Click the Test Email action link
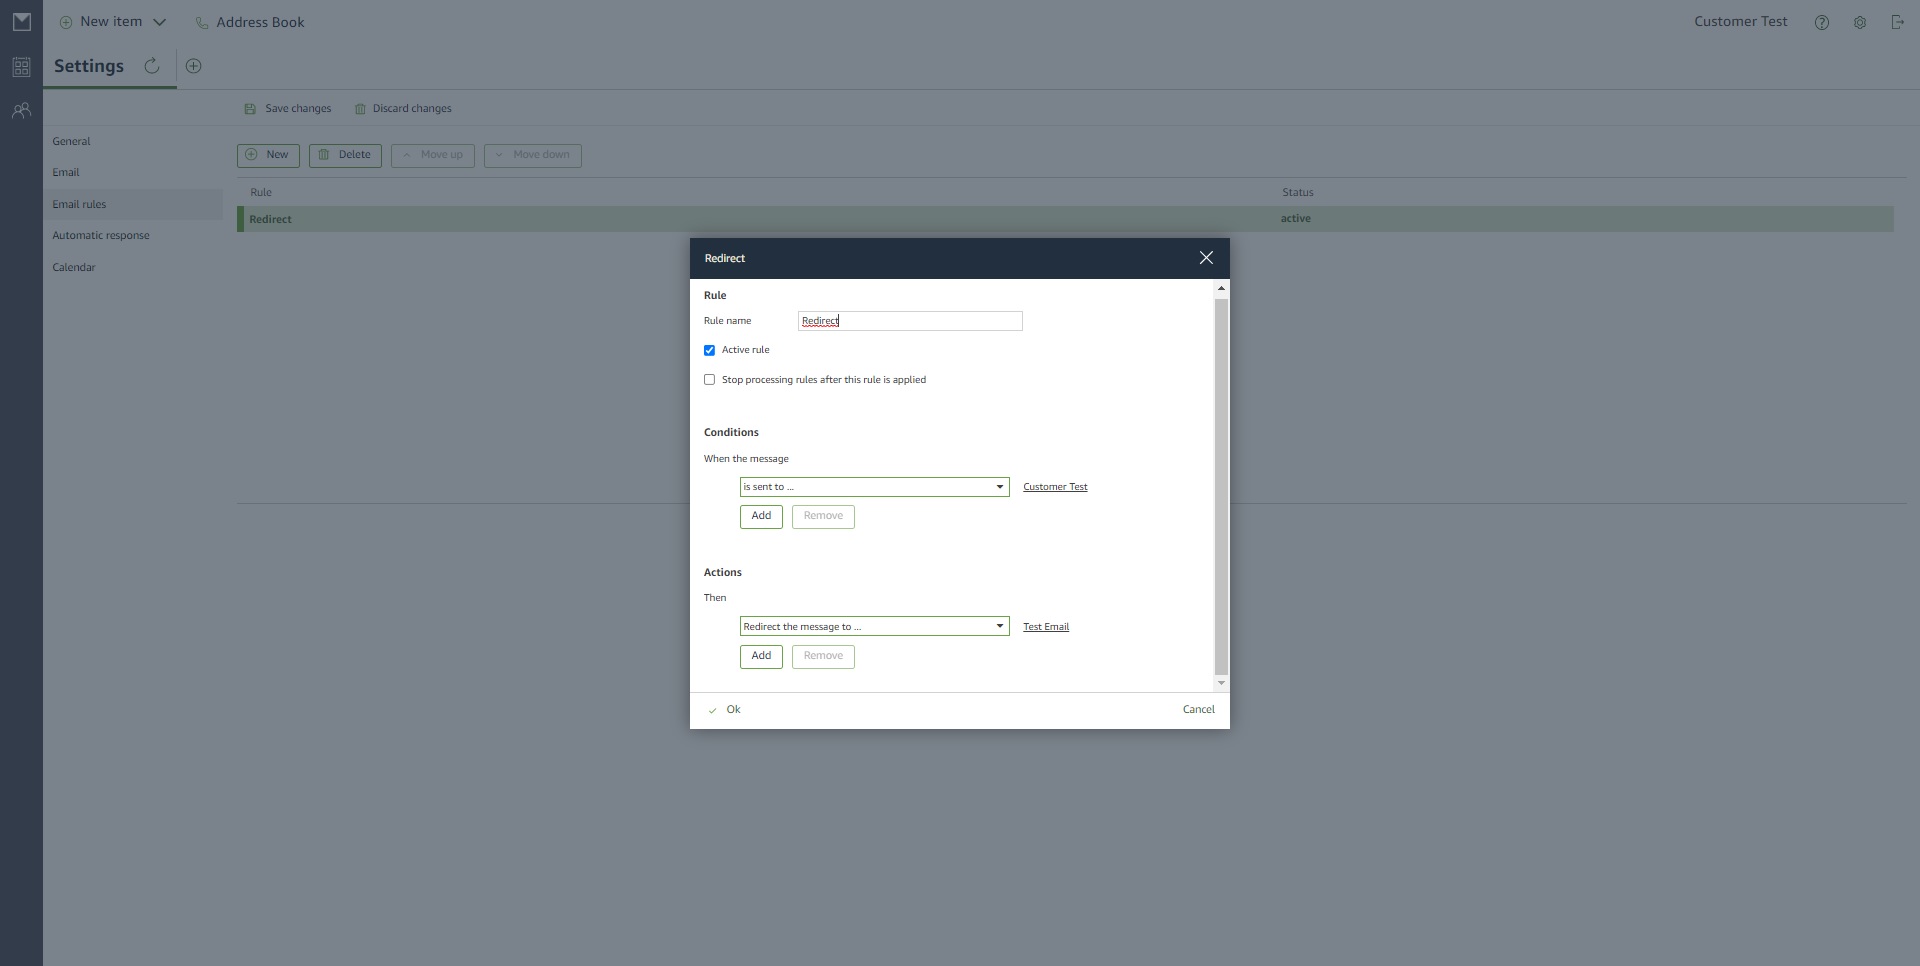Viewport: 1920px width, 966px height. [1046, 627]
